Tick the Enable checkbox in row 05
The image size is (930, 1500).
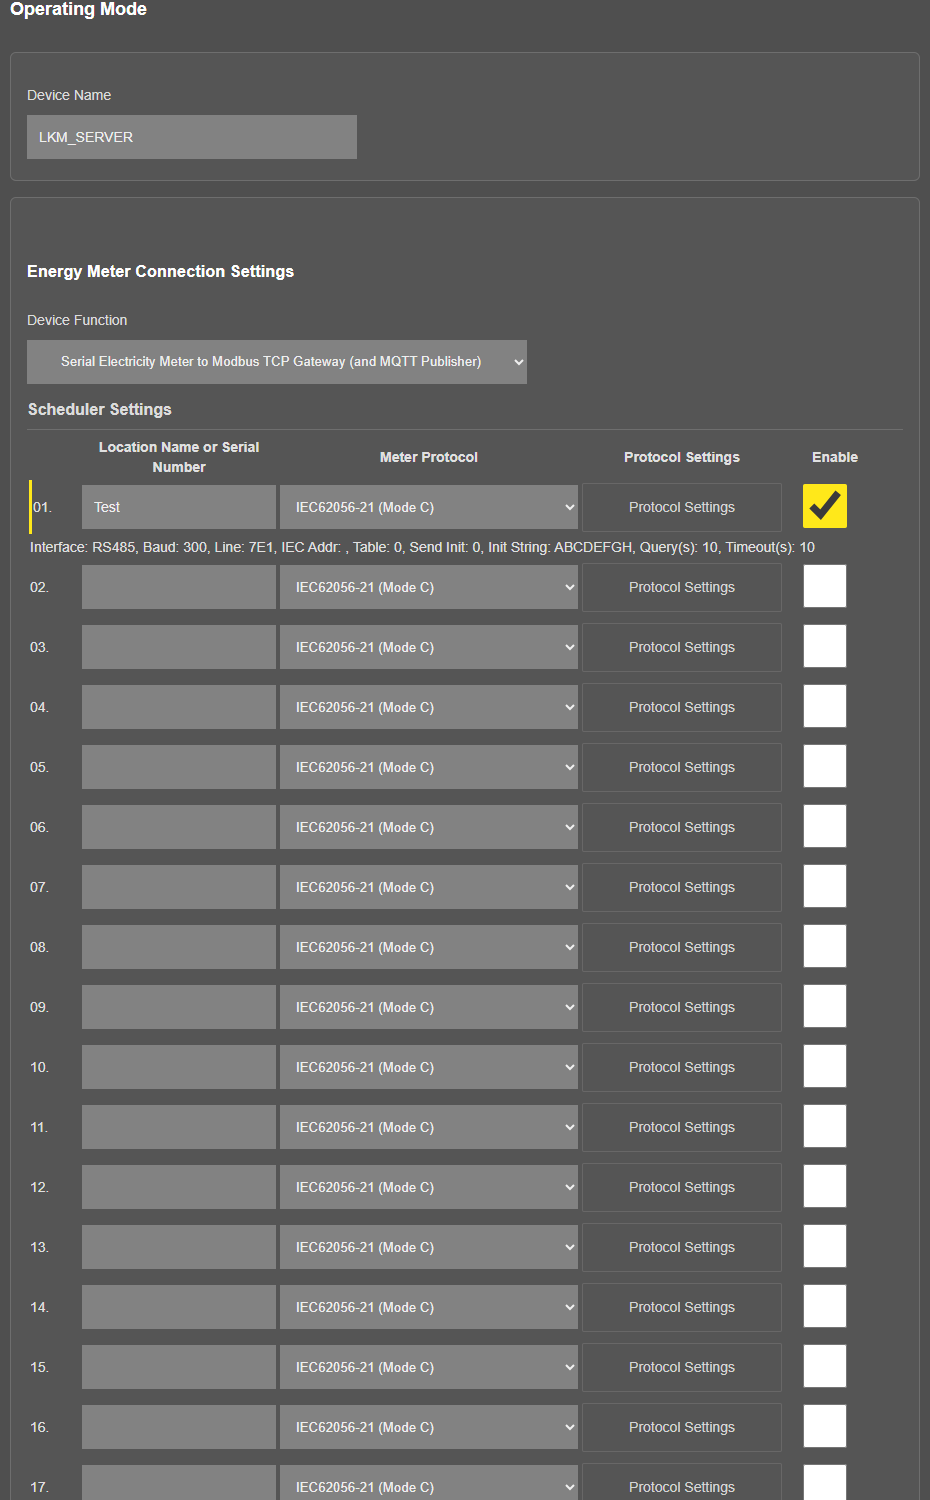(825, 766)
